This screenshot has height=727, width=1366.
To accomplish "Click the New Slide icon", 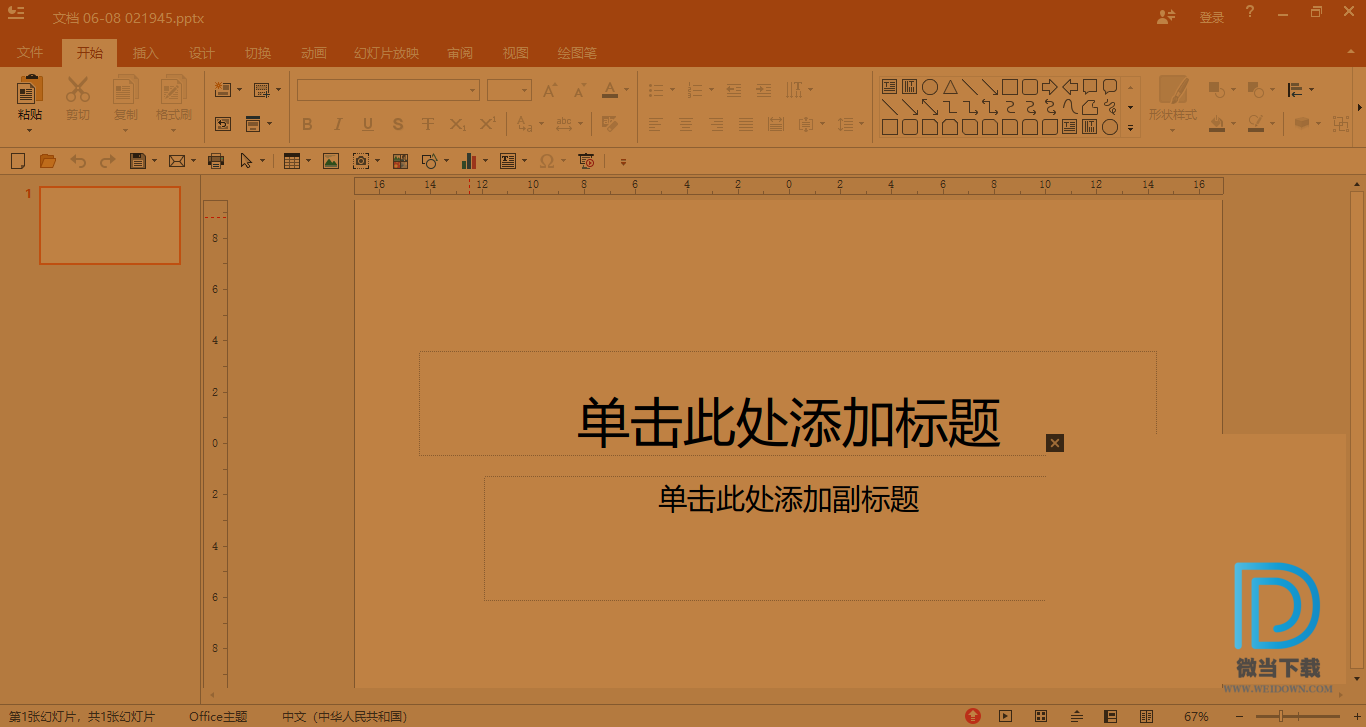I will click(223, 90).
